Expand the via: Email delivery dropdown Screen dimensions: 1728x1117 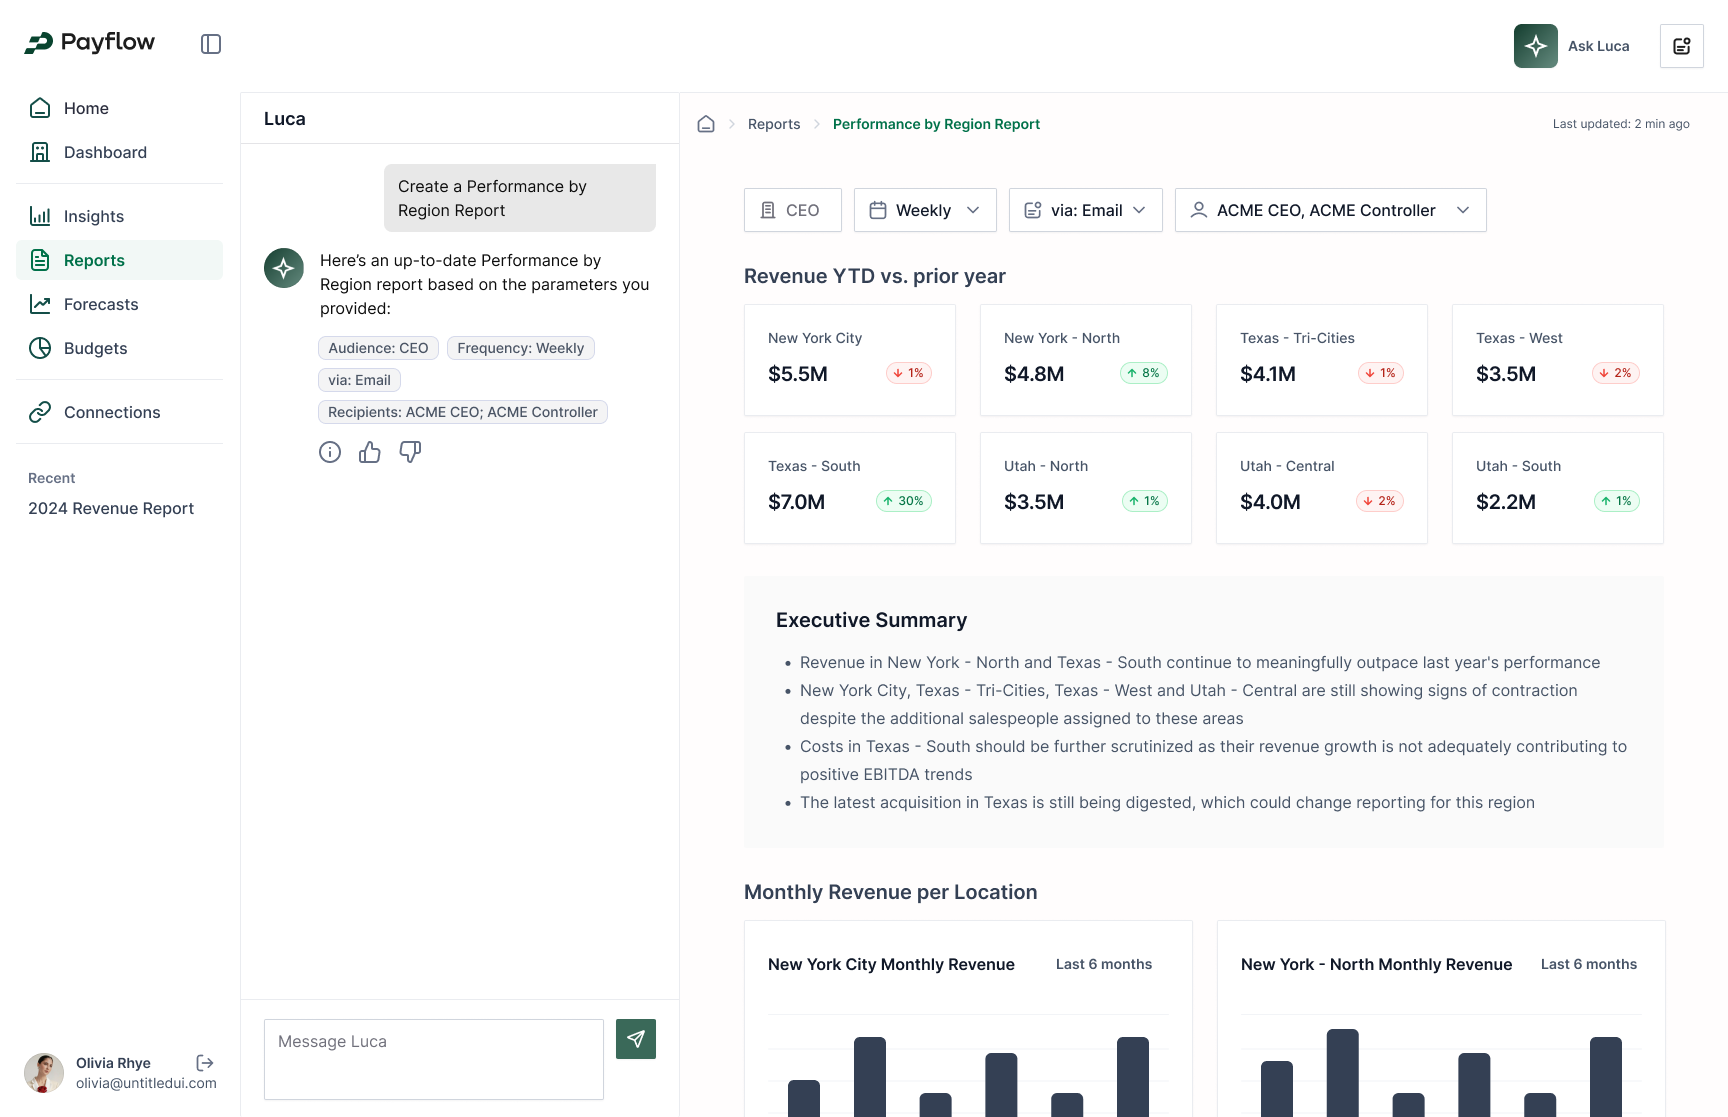1085,210
